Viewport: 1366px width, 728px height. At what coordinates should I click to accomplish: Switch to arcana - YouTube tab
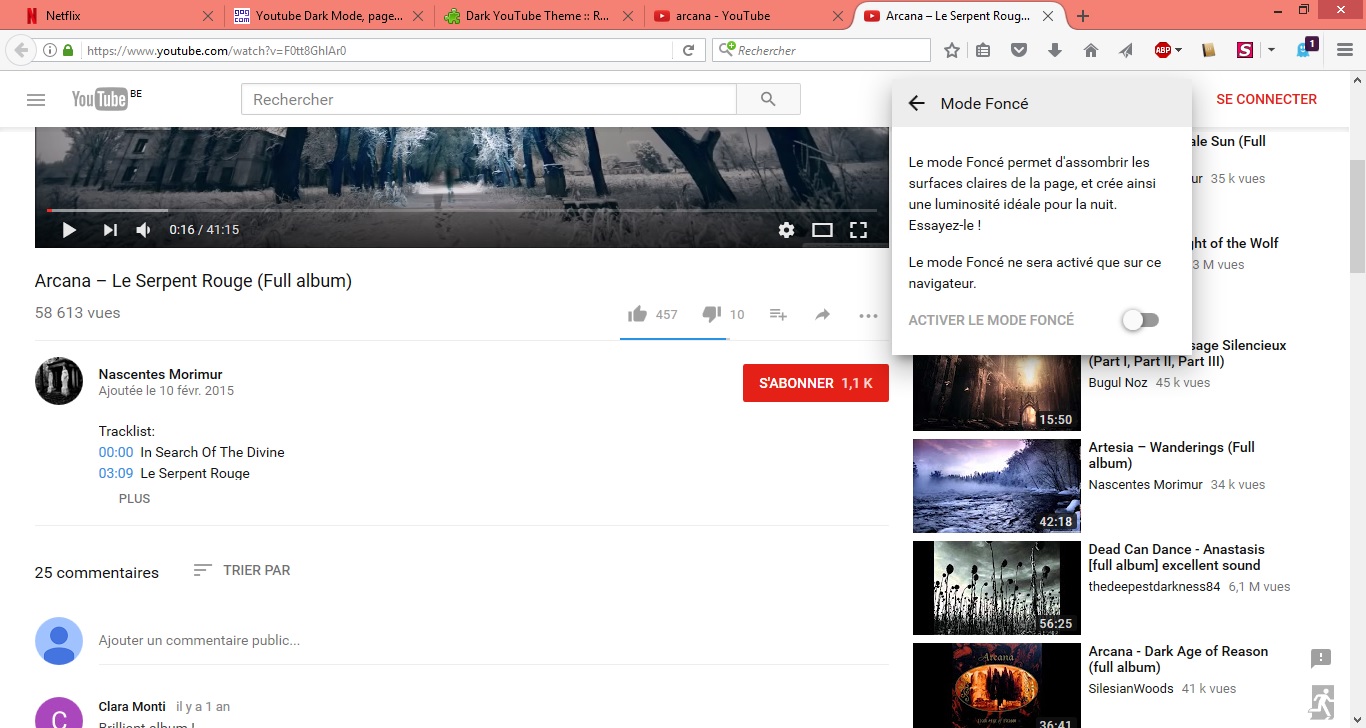pyautogui.click(x=750, y=16)
